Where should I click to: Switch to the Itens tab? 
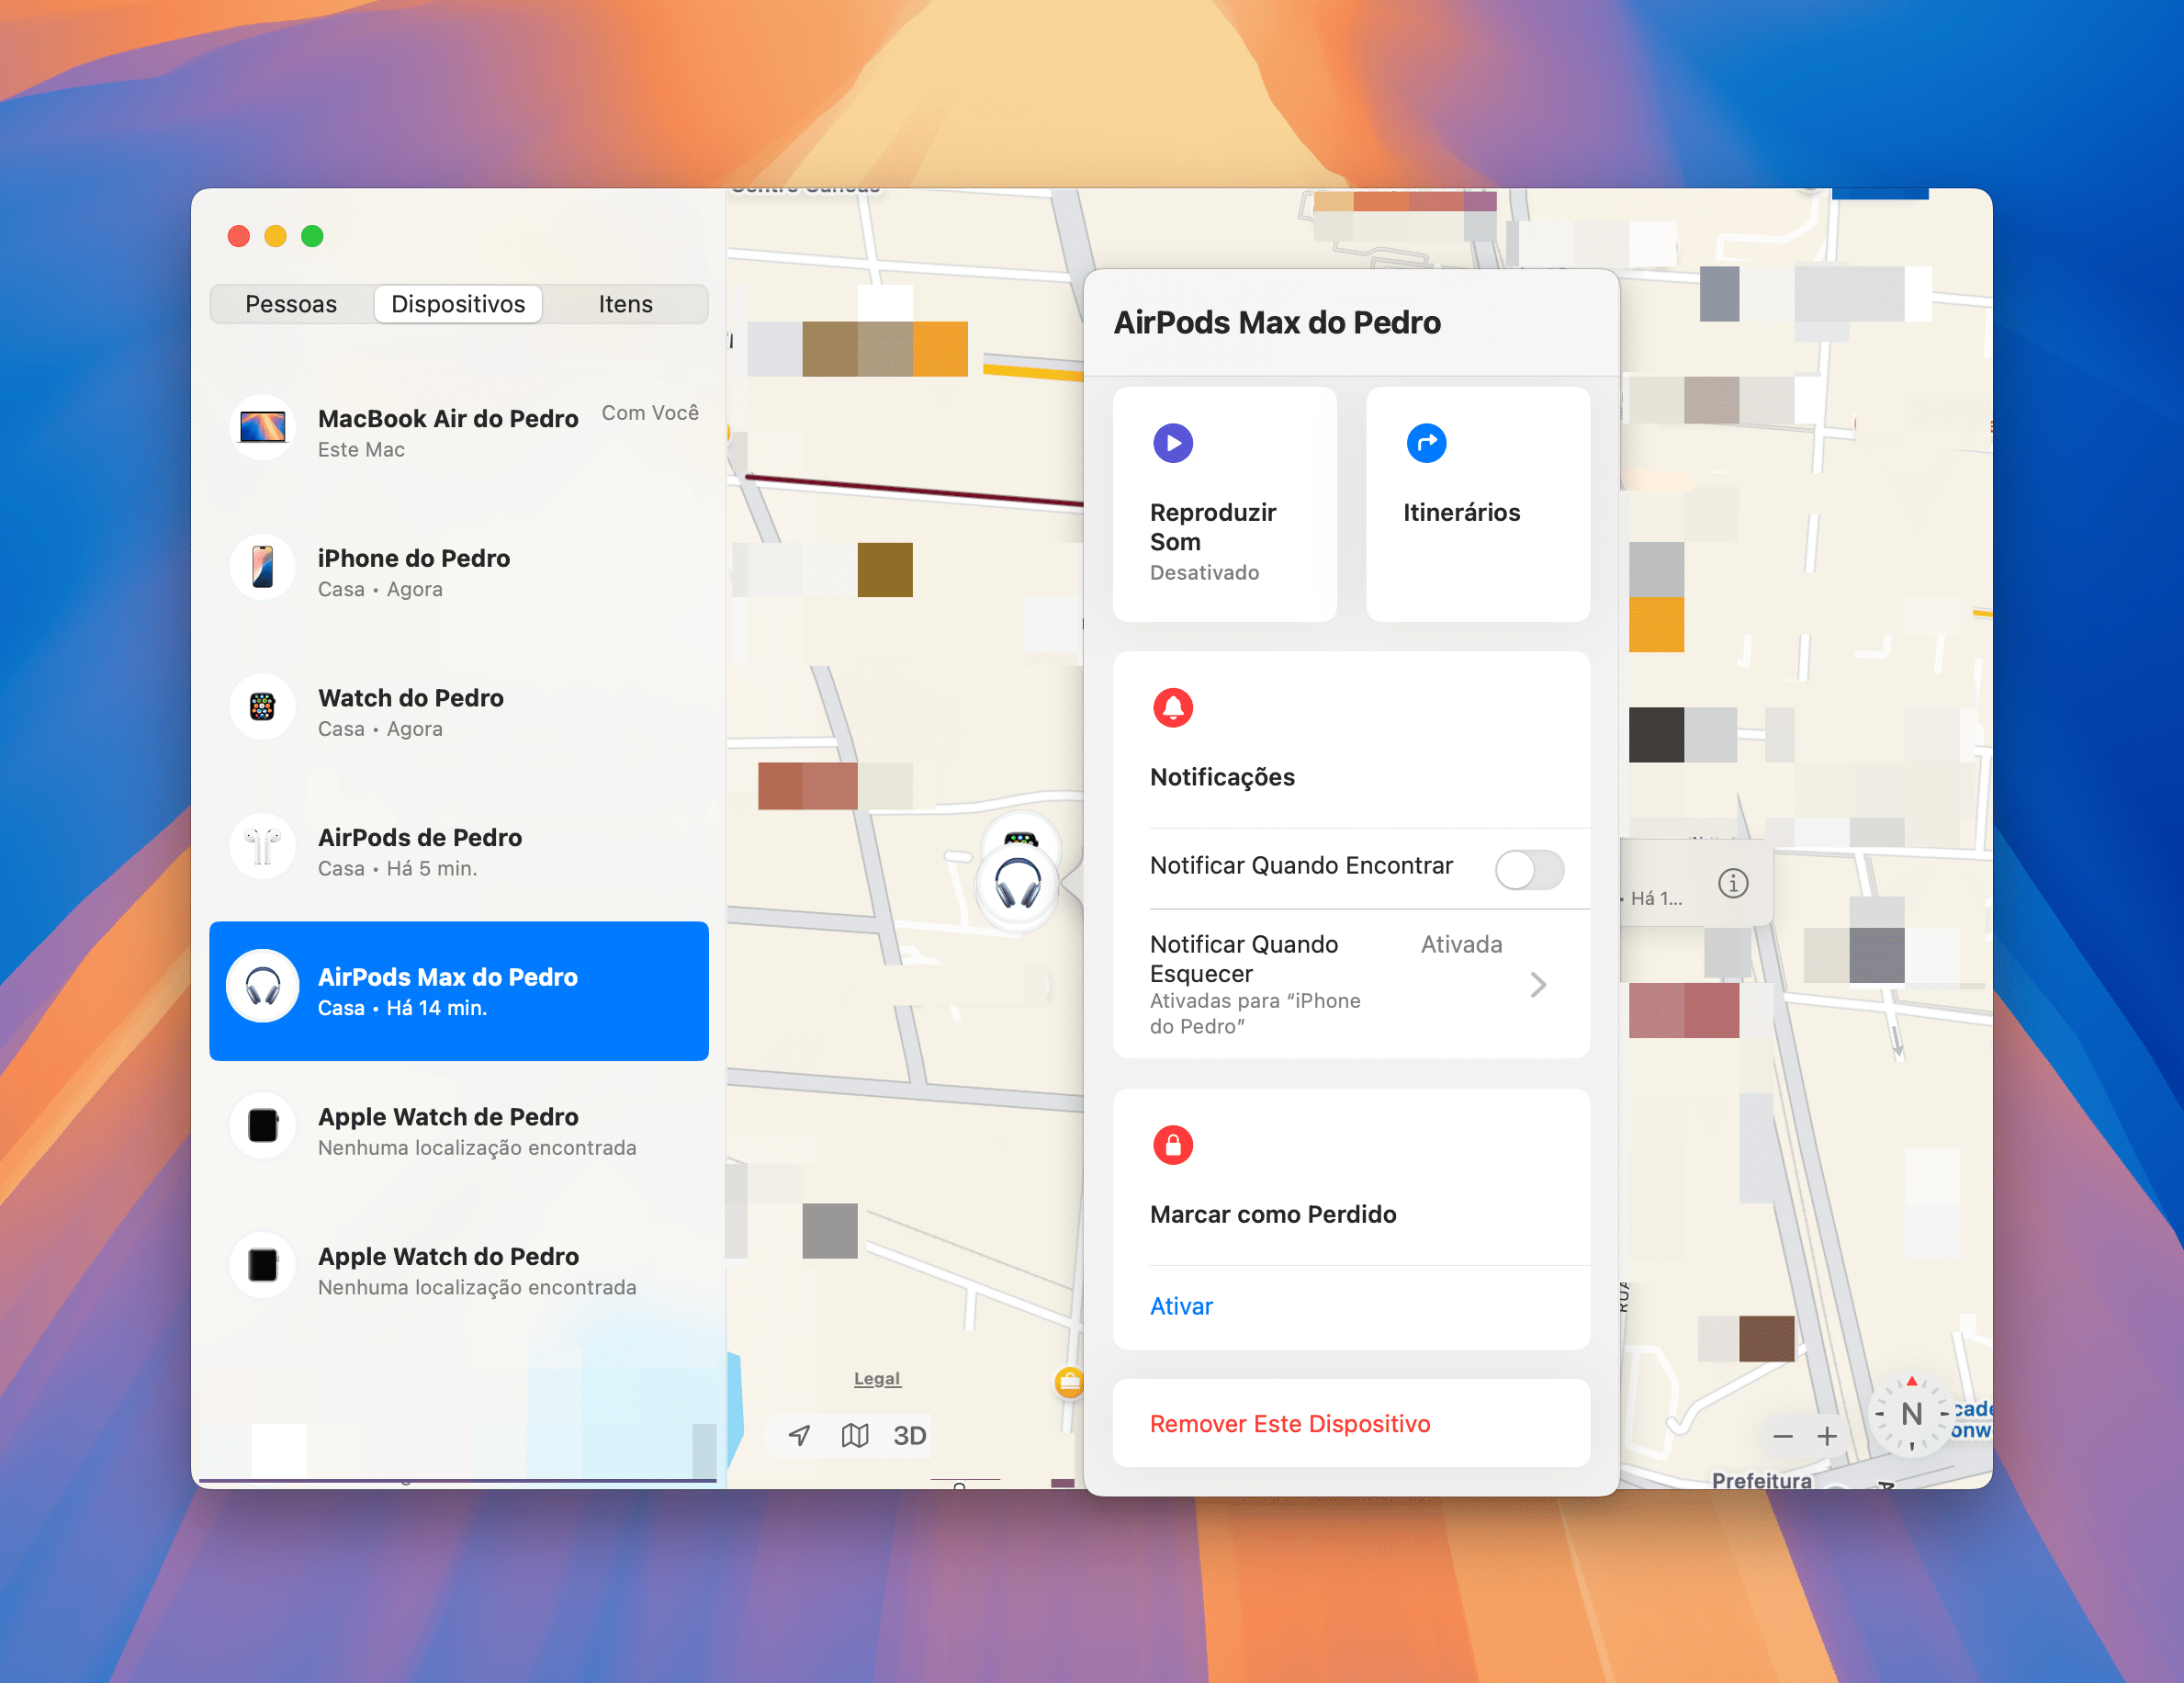pos(626,304)
